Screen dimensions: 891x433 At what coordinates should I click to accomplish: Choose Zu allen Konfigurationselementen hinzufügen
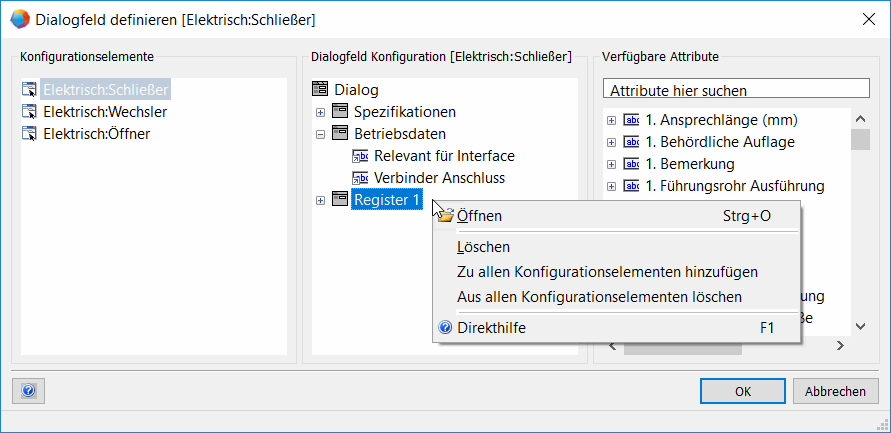607,271
